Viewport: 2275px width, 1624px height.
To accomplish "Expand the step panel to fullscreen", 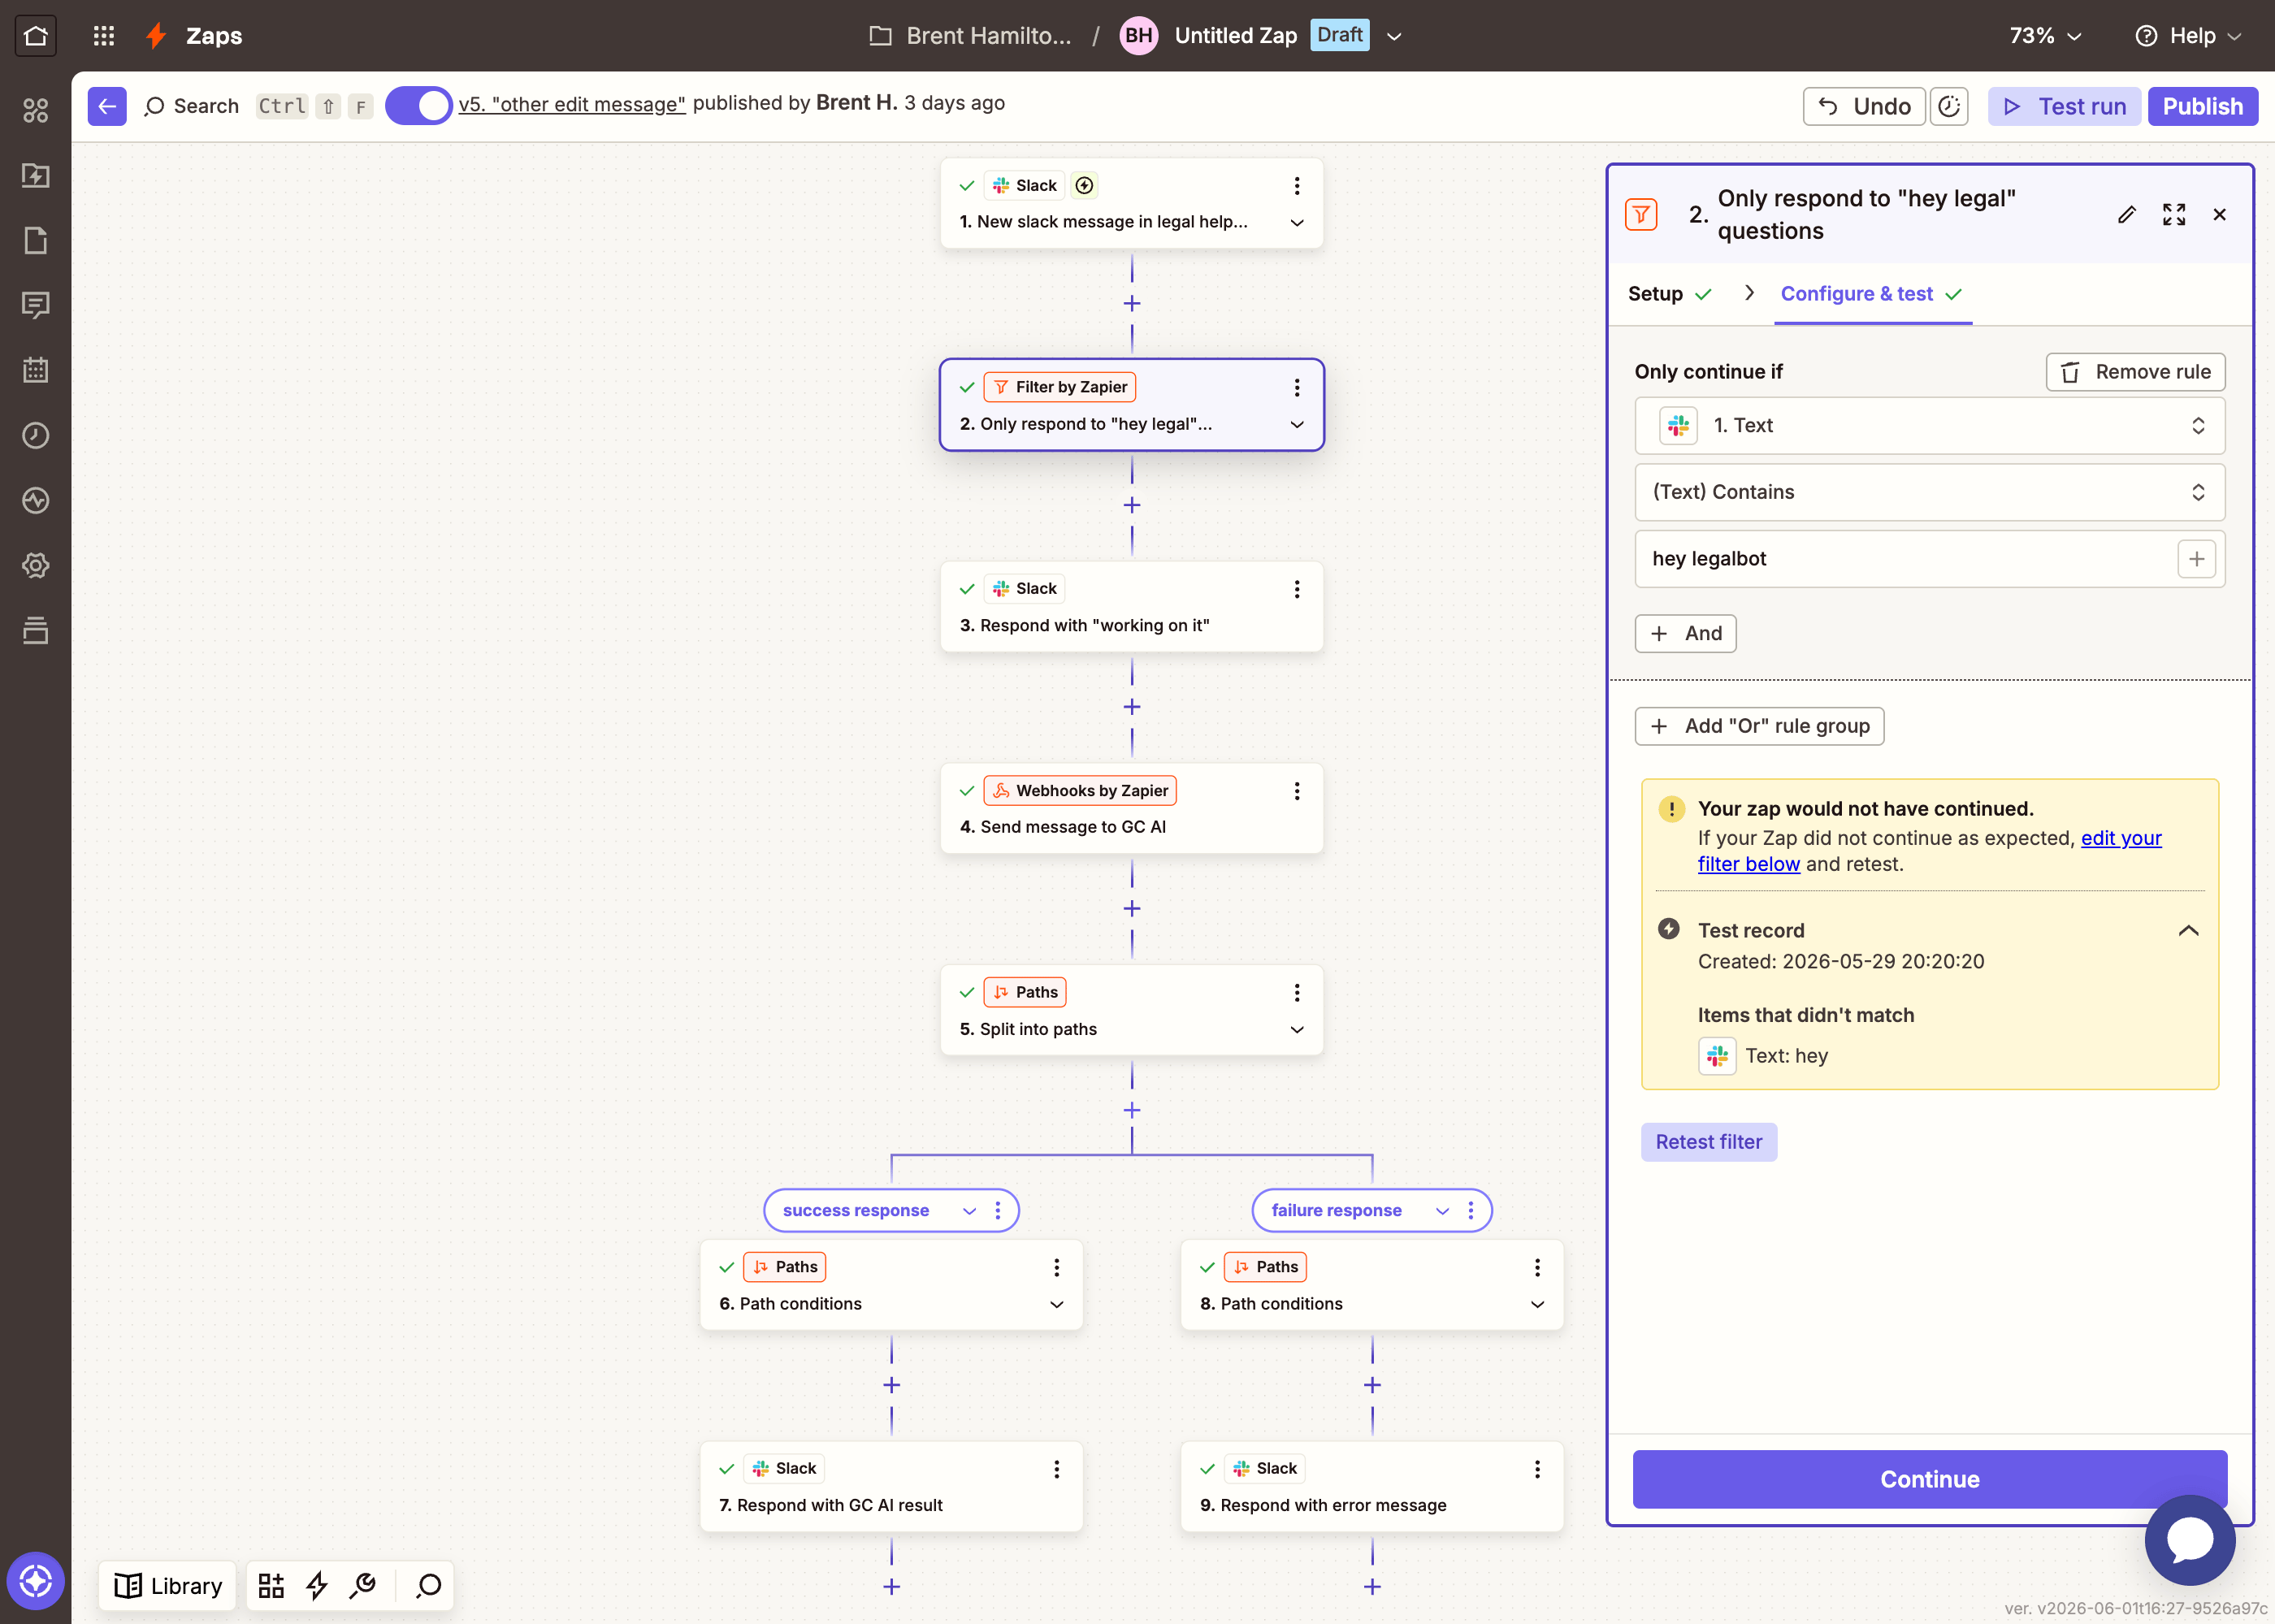I will (2174, 215).
